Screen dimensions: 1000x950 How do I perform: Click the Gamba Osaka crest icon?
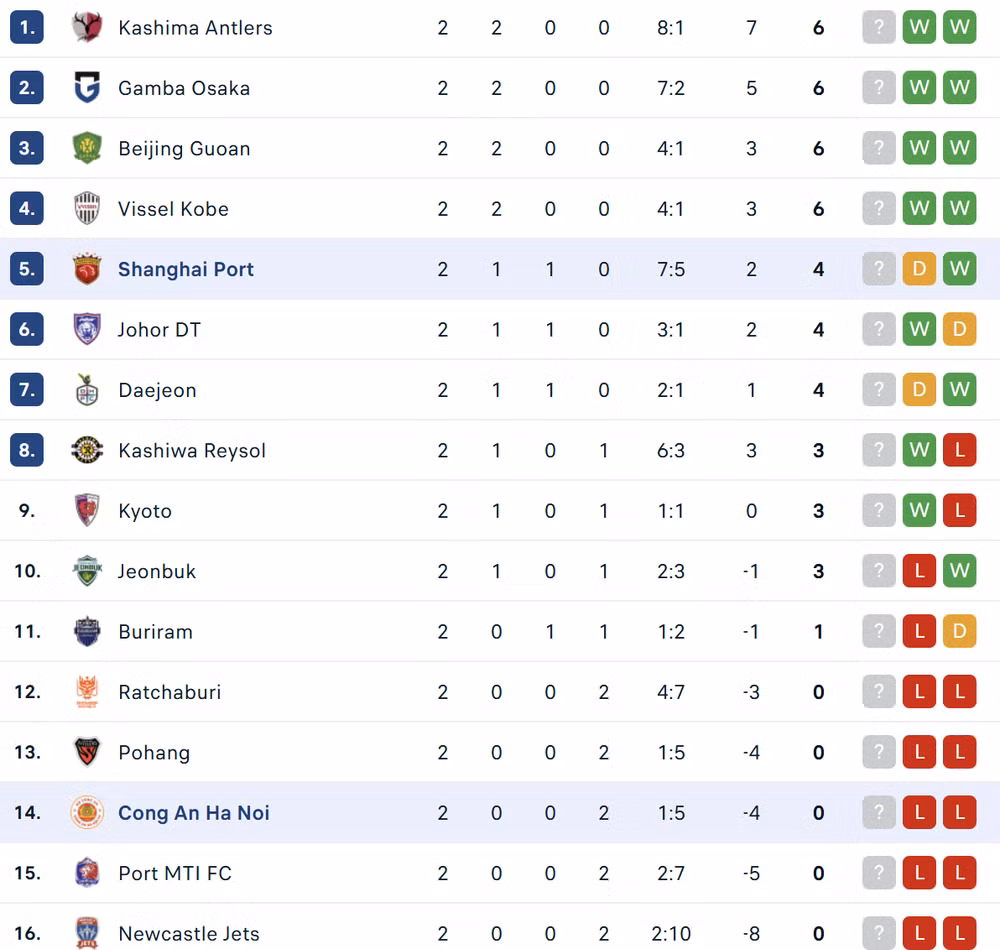point(87,88)
